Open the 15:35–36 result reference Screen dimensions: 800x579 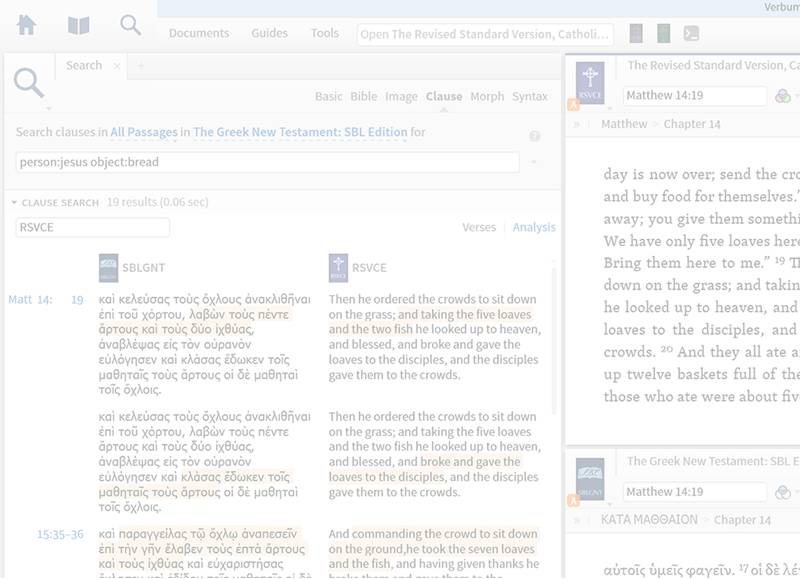point(60,535)
